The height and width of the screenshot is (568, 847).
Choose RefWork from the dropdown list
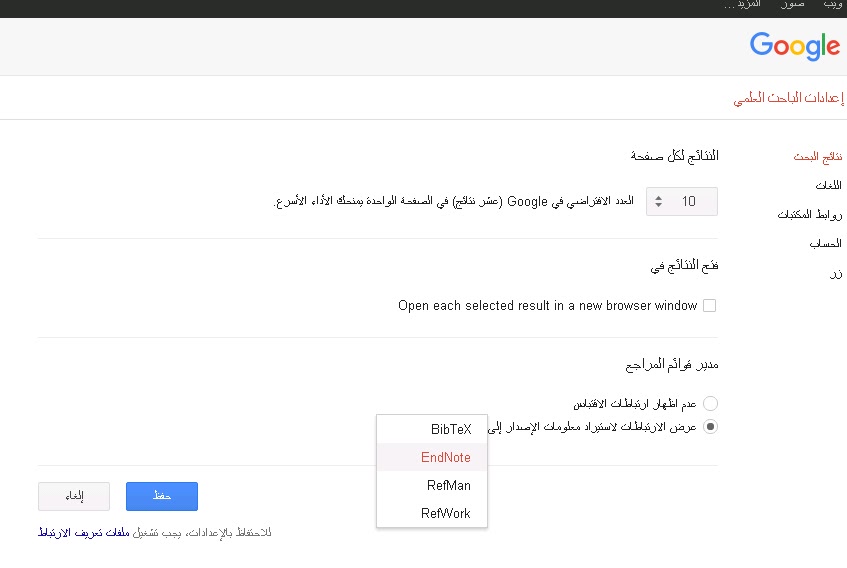(432, 513)
